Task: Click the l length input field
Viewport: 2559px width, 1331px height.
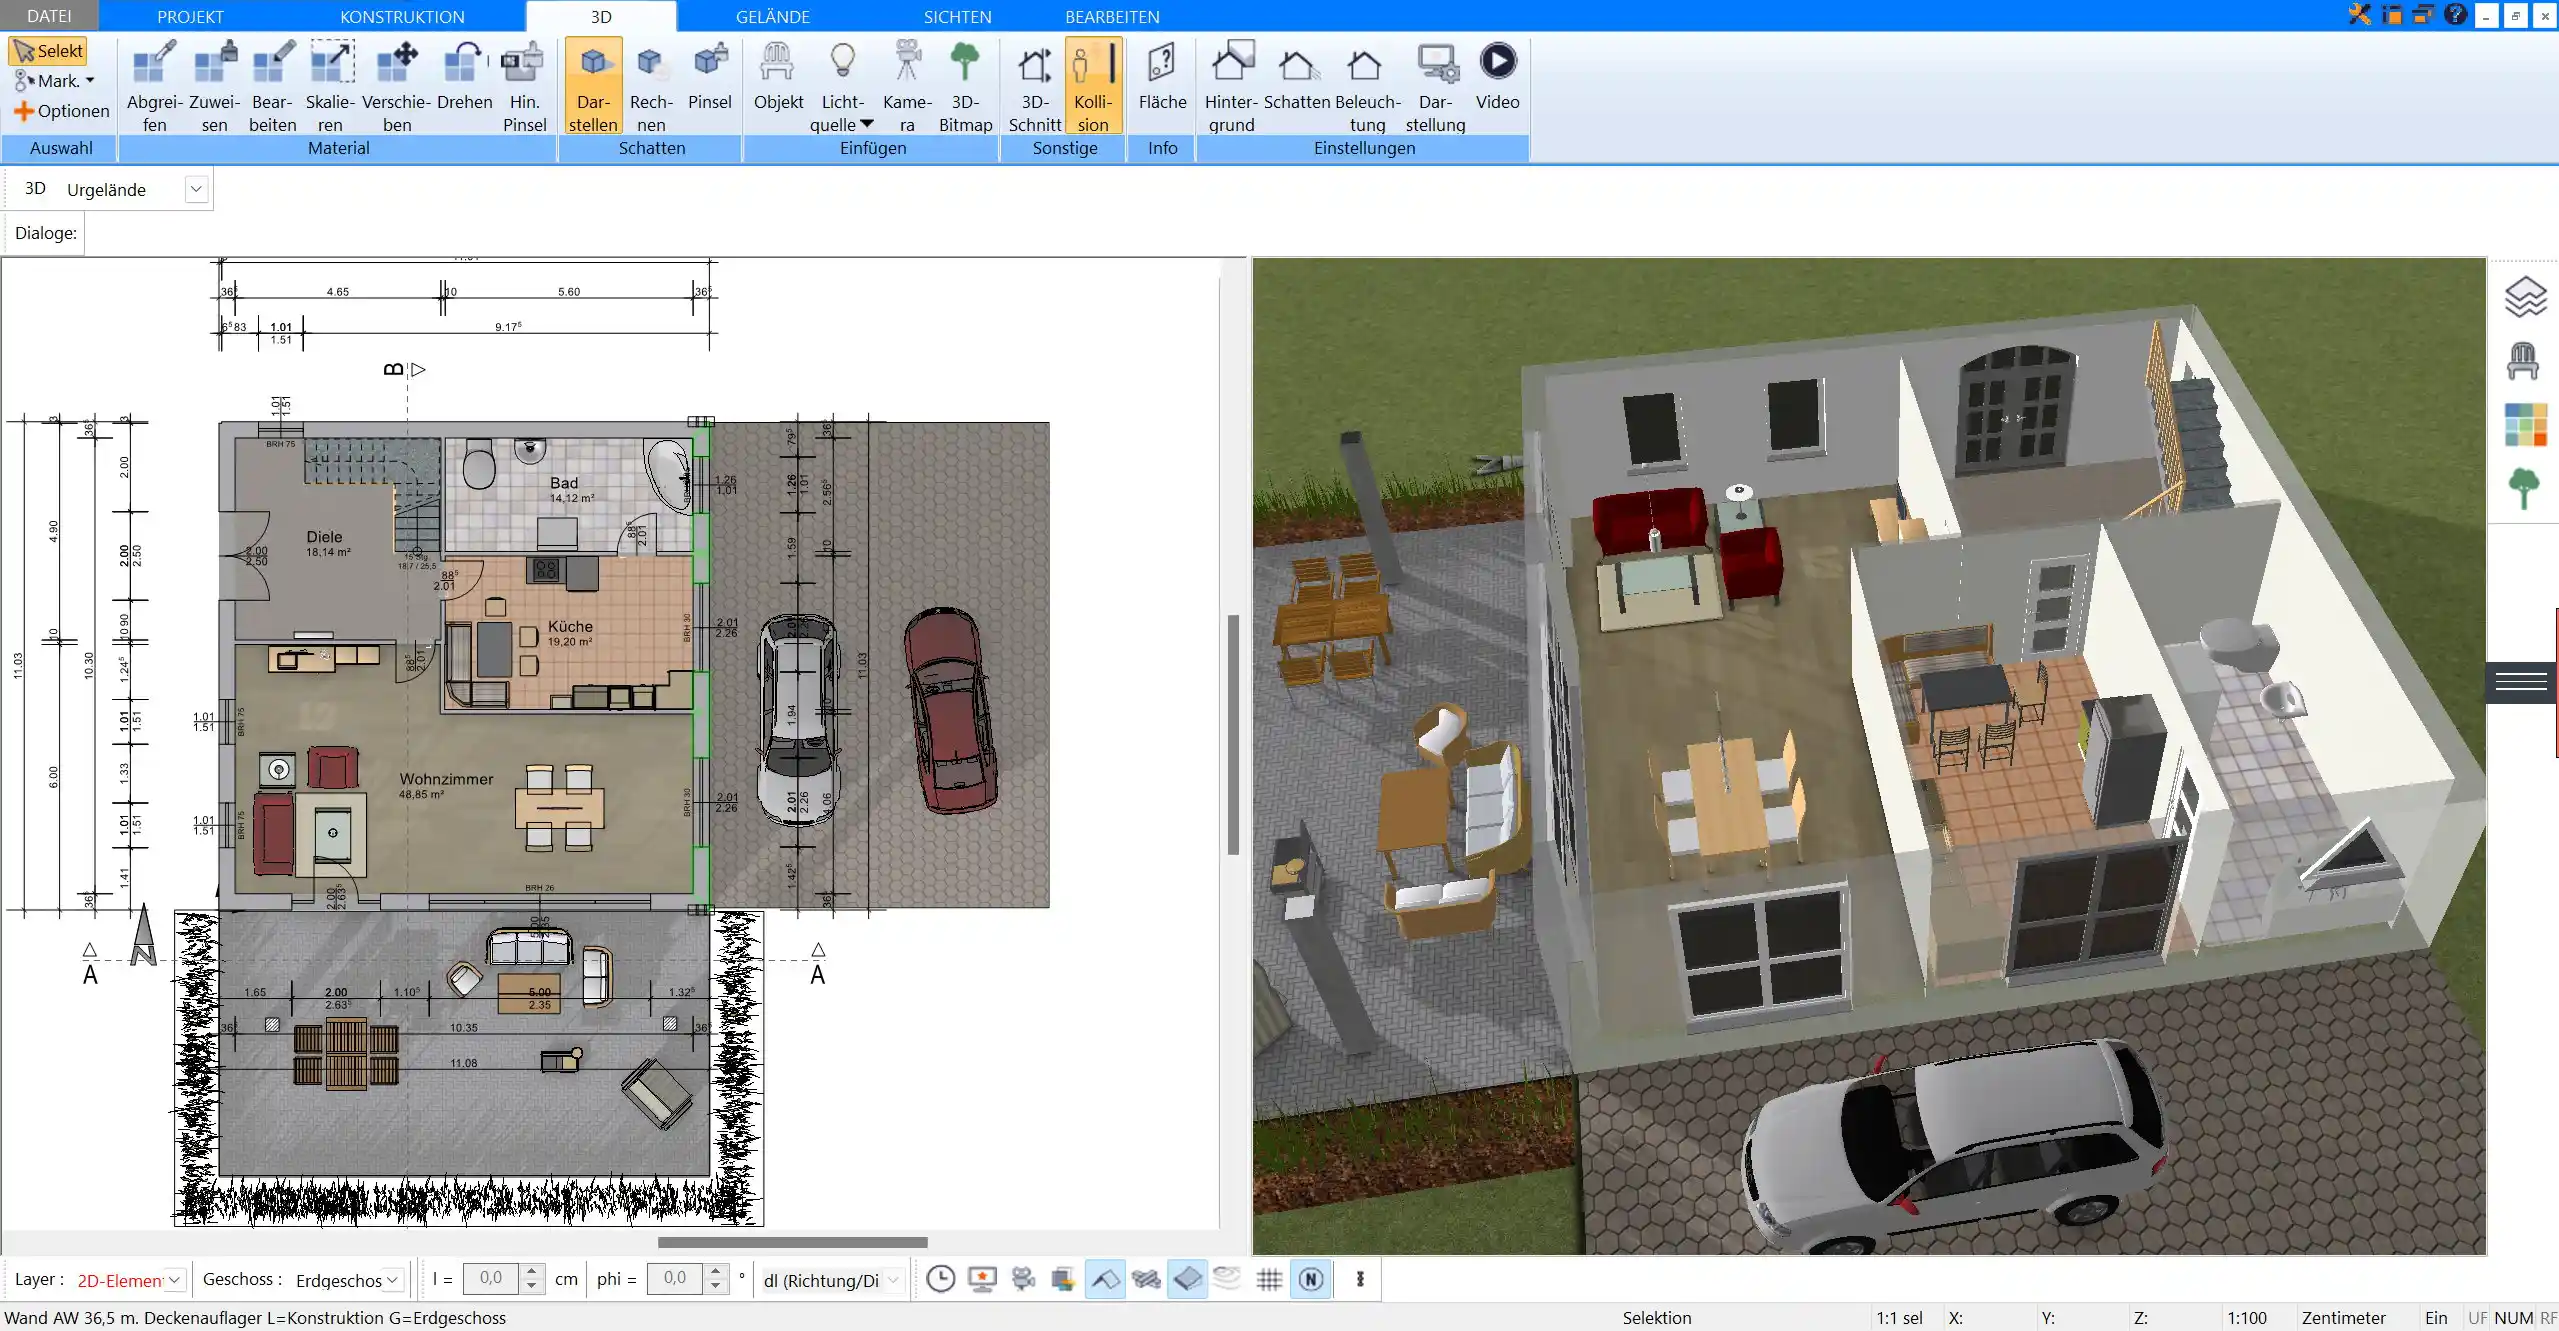Action: pos(491,1278)
